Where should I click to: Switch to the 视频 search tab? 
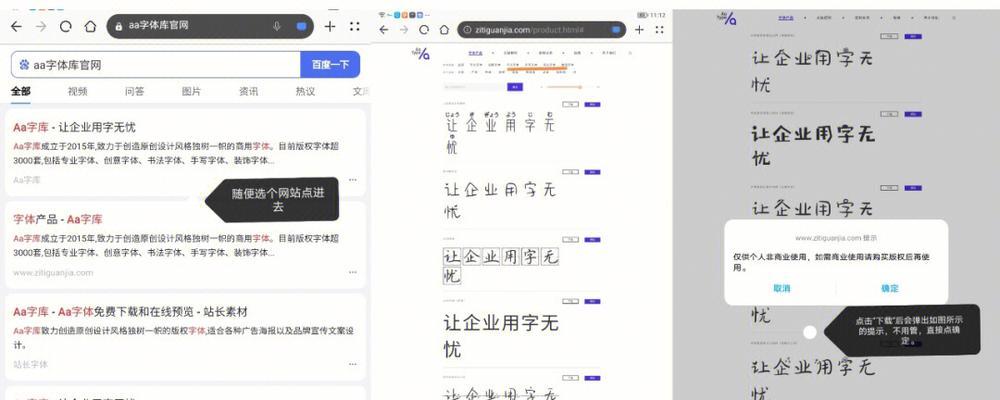click(78, 91)
